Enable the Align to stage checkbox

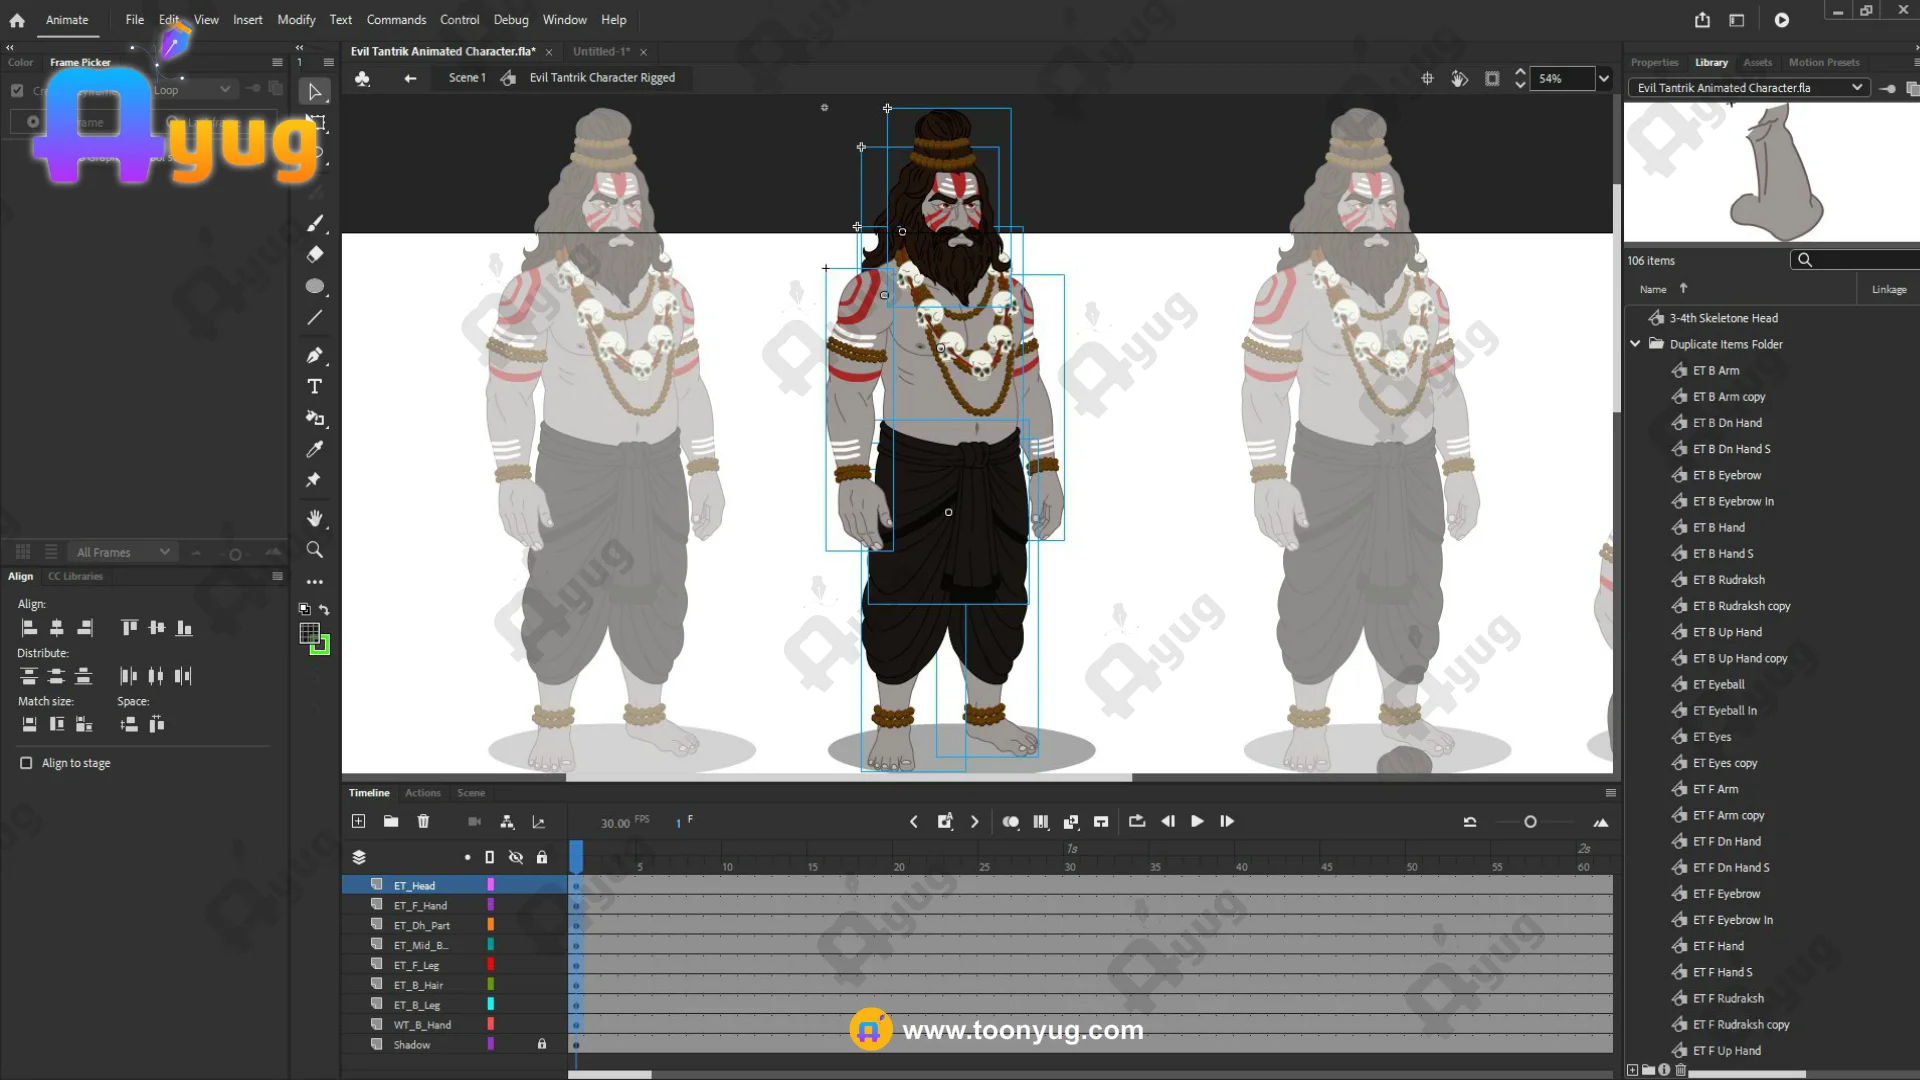(26, 763)
